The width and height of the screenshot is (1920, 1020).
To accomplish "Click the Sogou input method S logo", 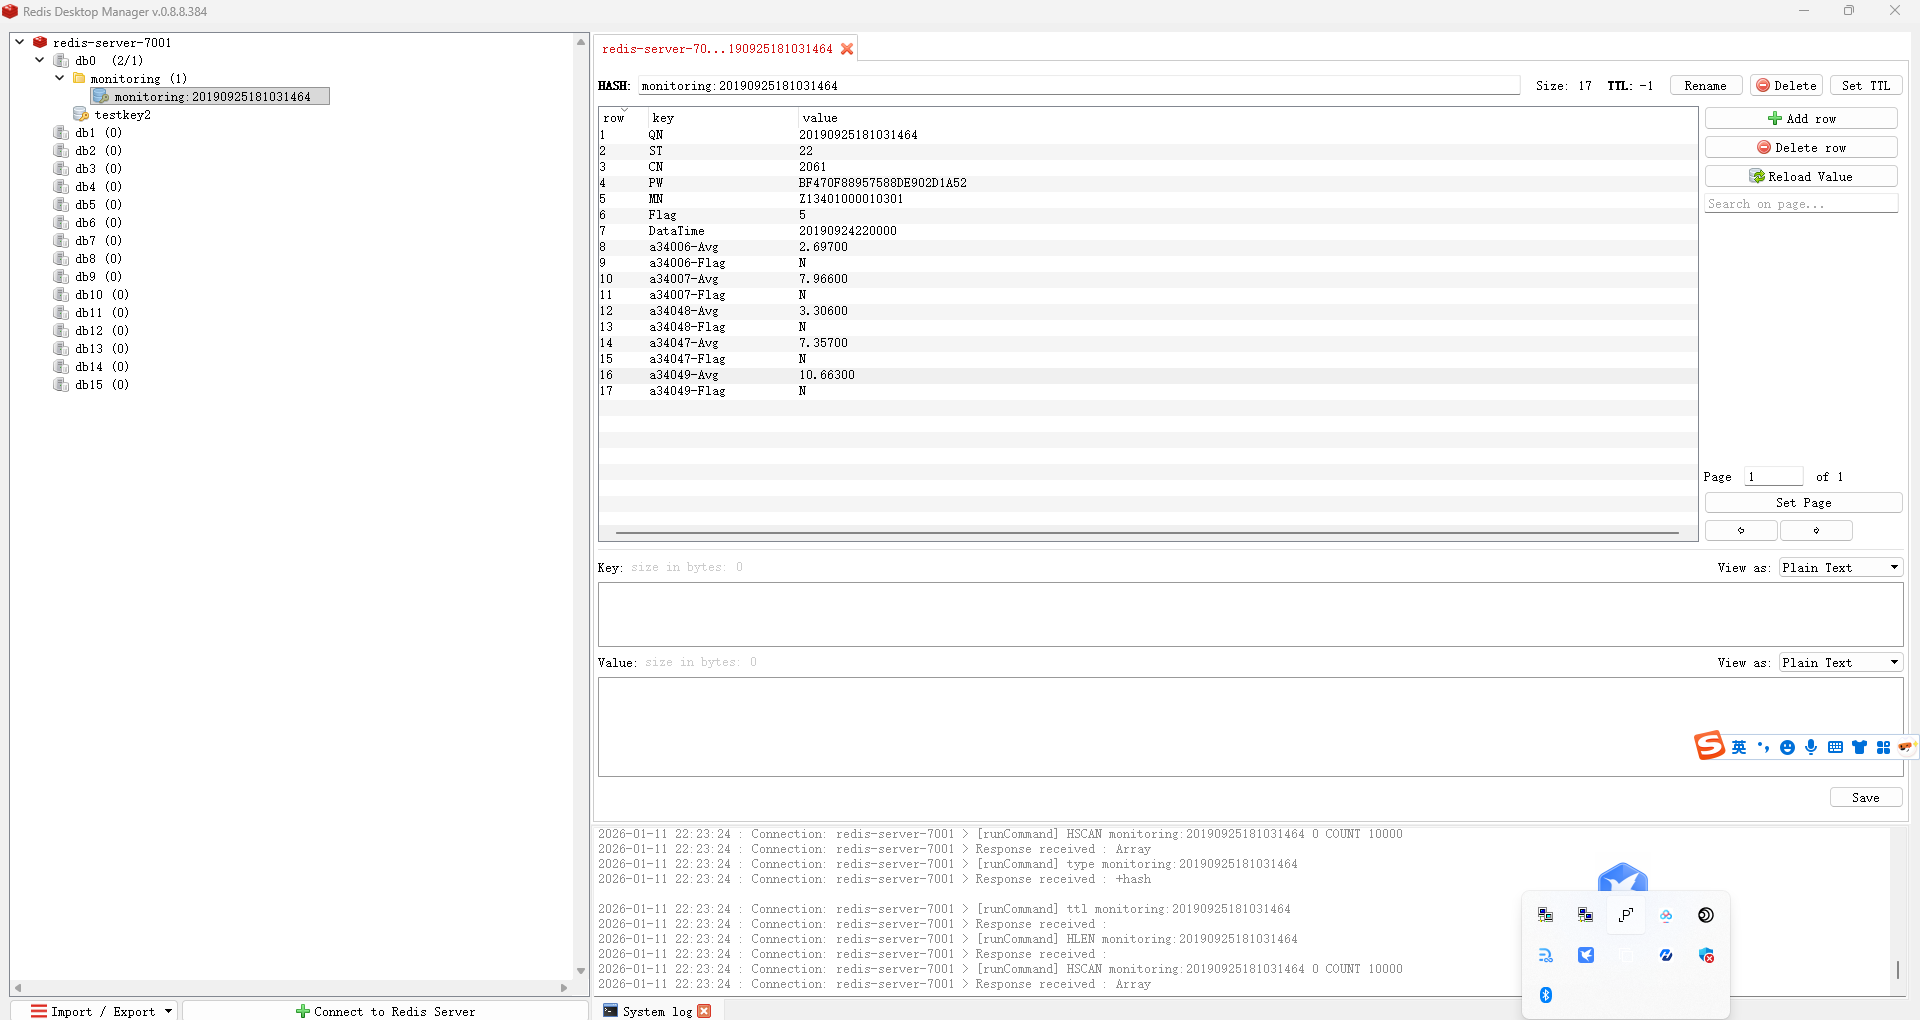I will (1709, 746).
